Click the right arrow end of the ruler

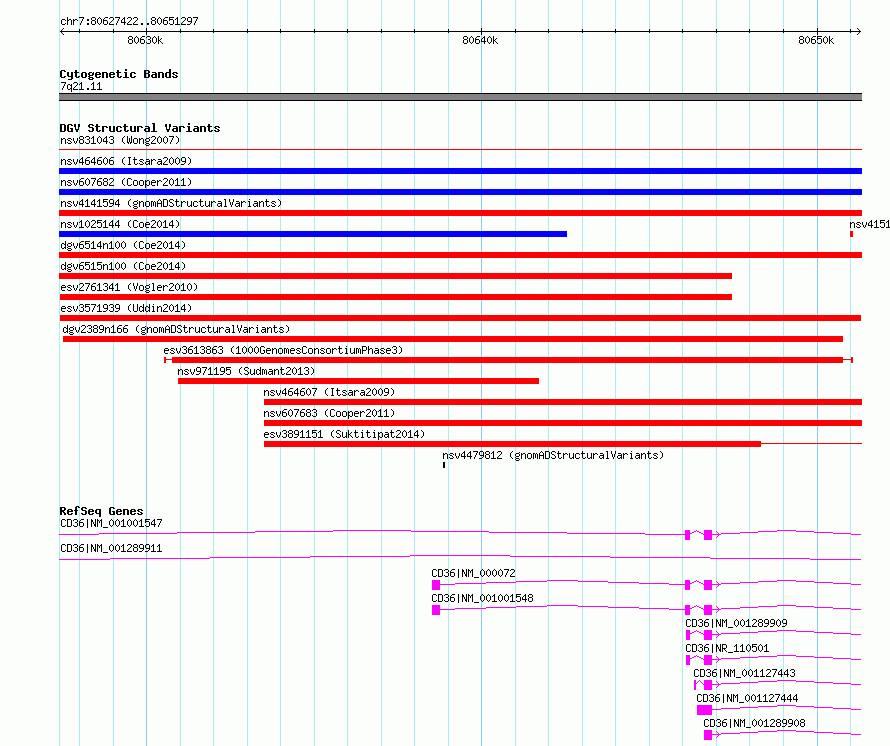(859, 31)
